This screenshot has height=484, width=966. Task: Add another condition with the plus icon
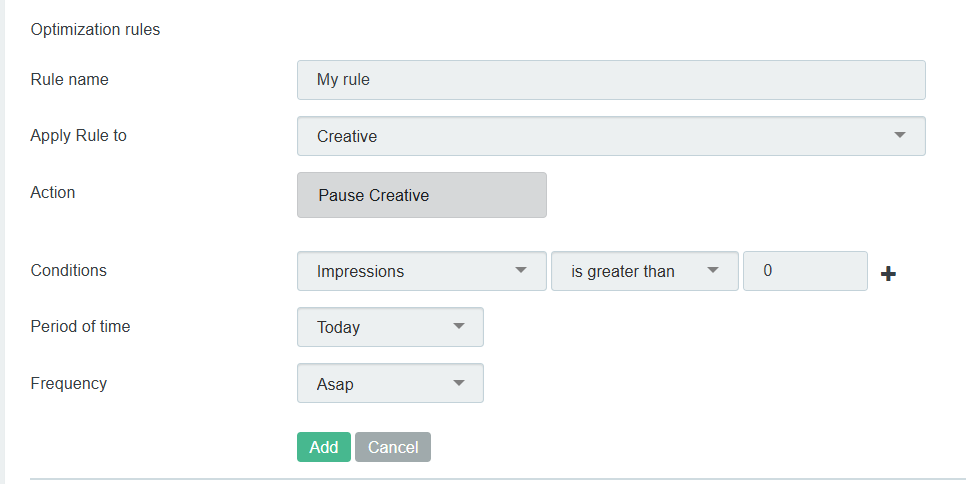coord(888,273)
